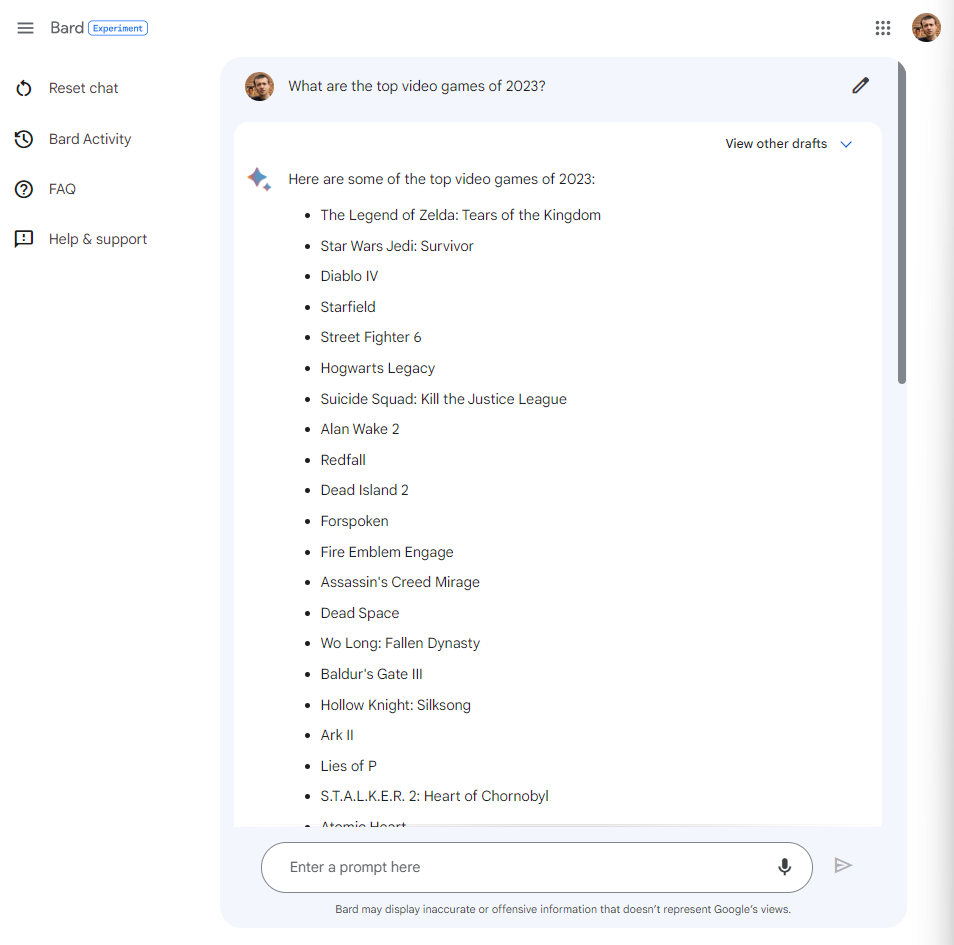The height and width of the screenshot is (945, 954).
Task: Click the Reset chat circular arrow icon
Action: (x=24, y=89)
